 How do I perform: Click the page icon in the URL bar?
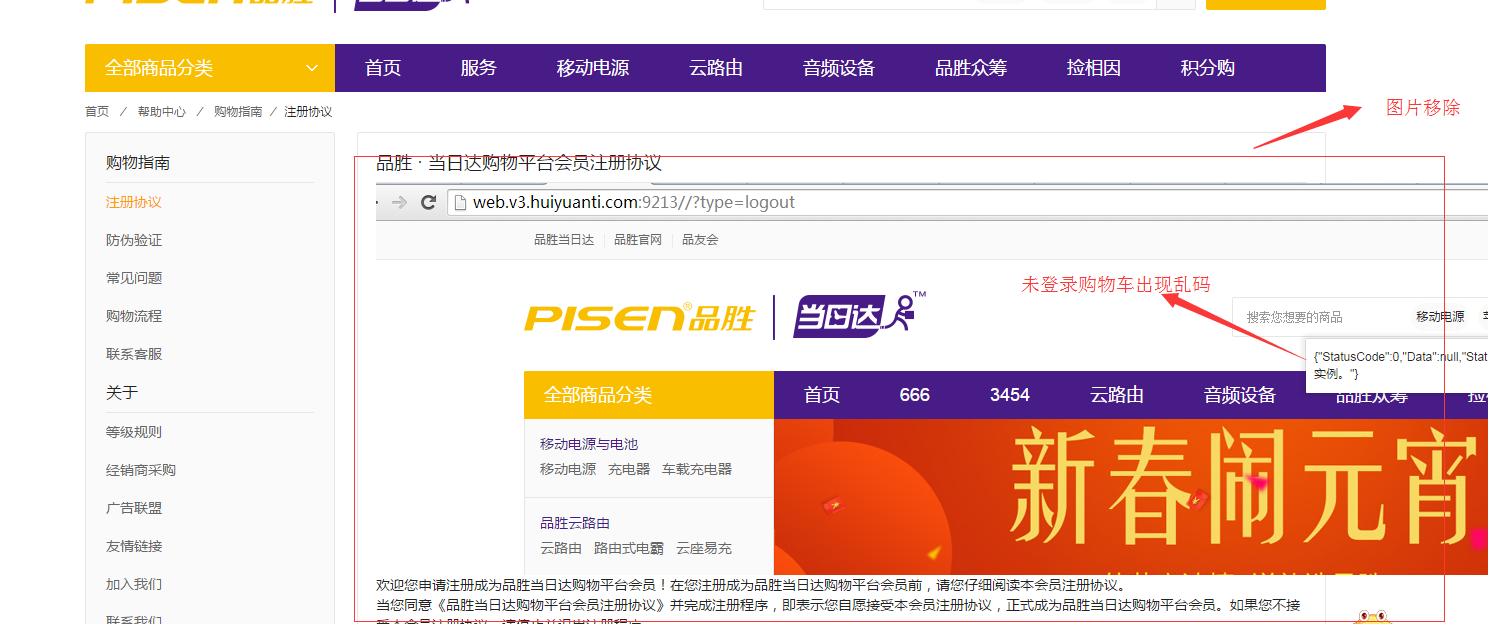pyautogui.click(x=460, y=202)
